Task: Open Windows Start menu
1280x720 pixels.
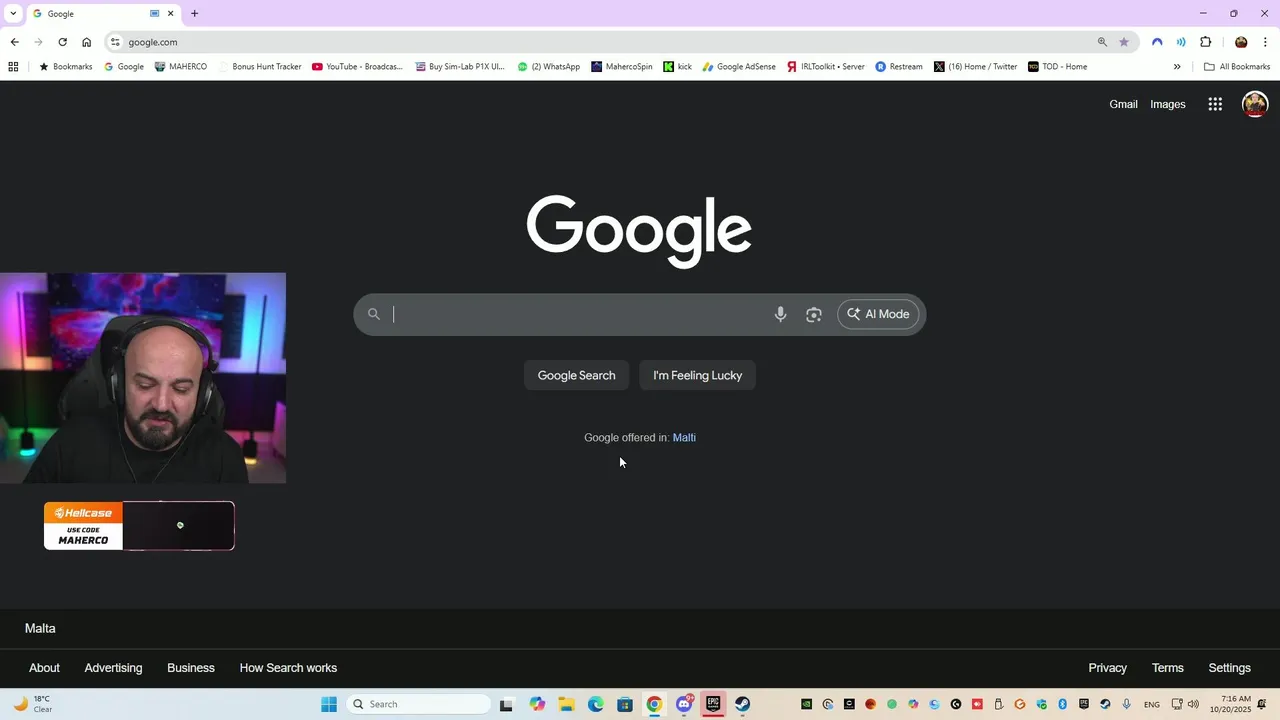Action: pos(329,704)
